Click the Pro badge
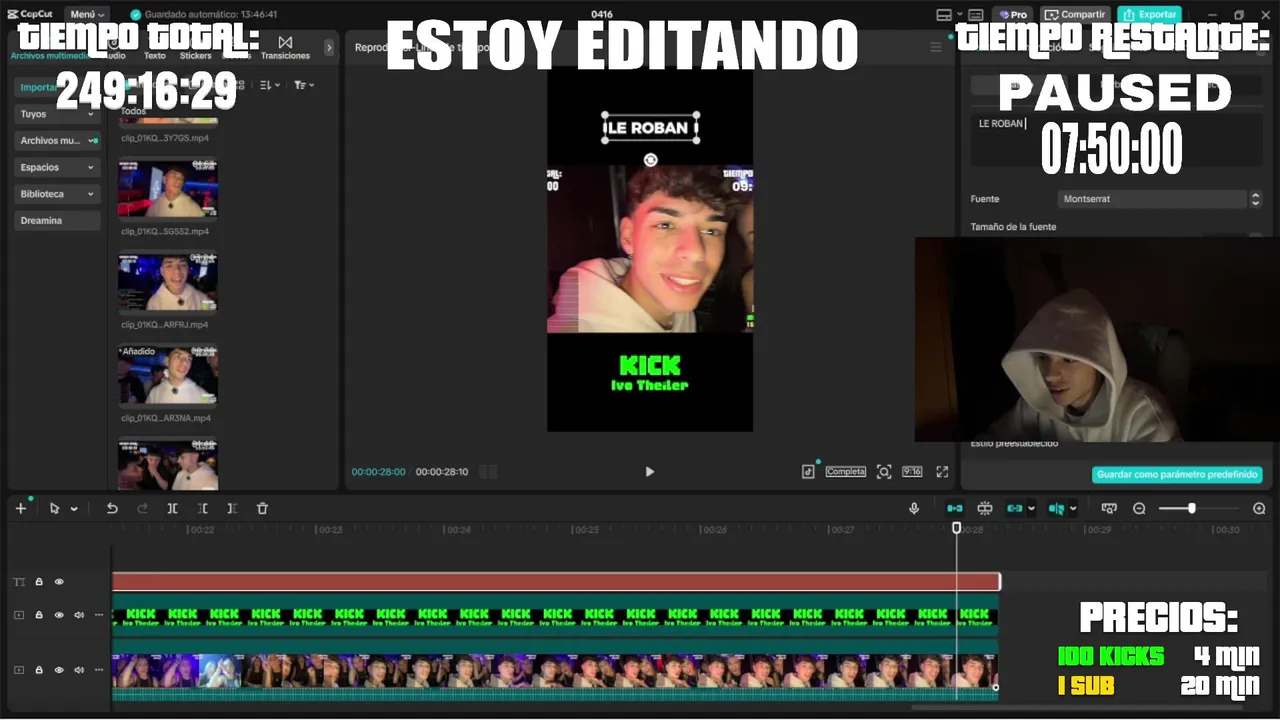The height and width of the screenshot is (720, 1280). tap(1013, 15)
